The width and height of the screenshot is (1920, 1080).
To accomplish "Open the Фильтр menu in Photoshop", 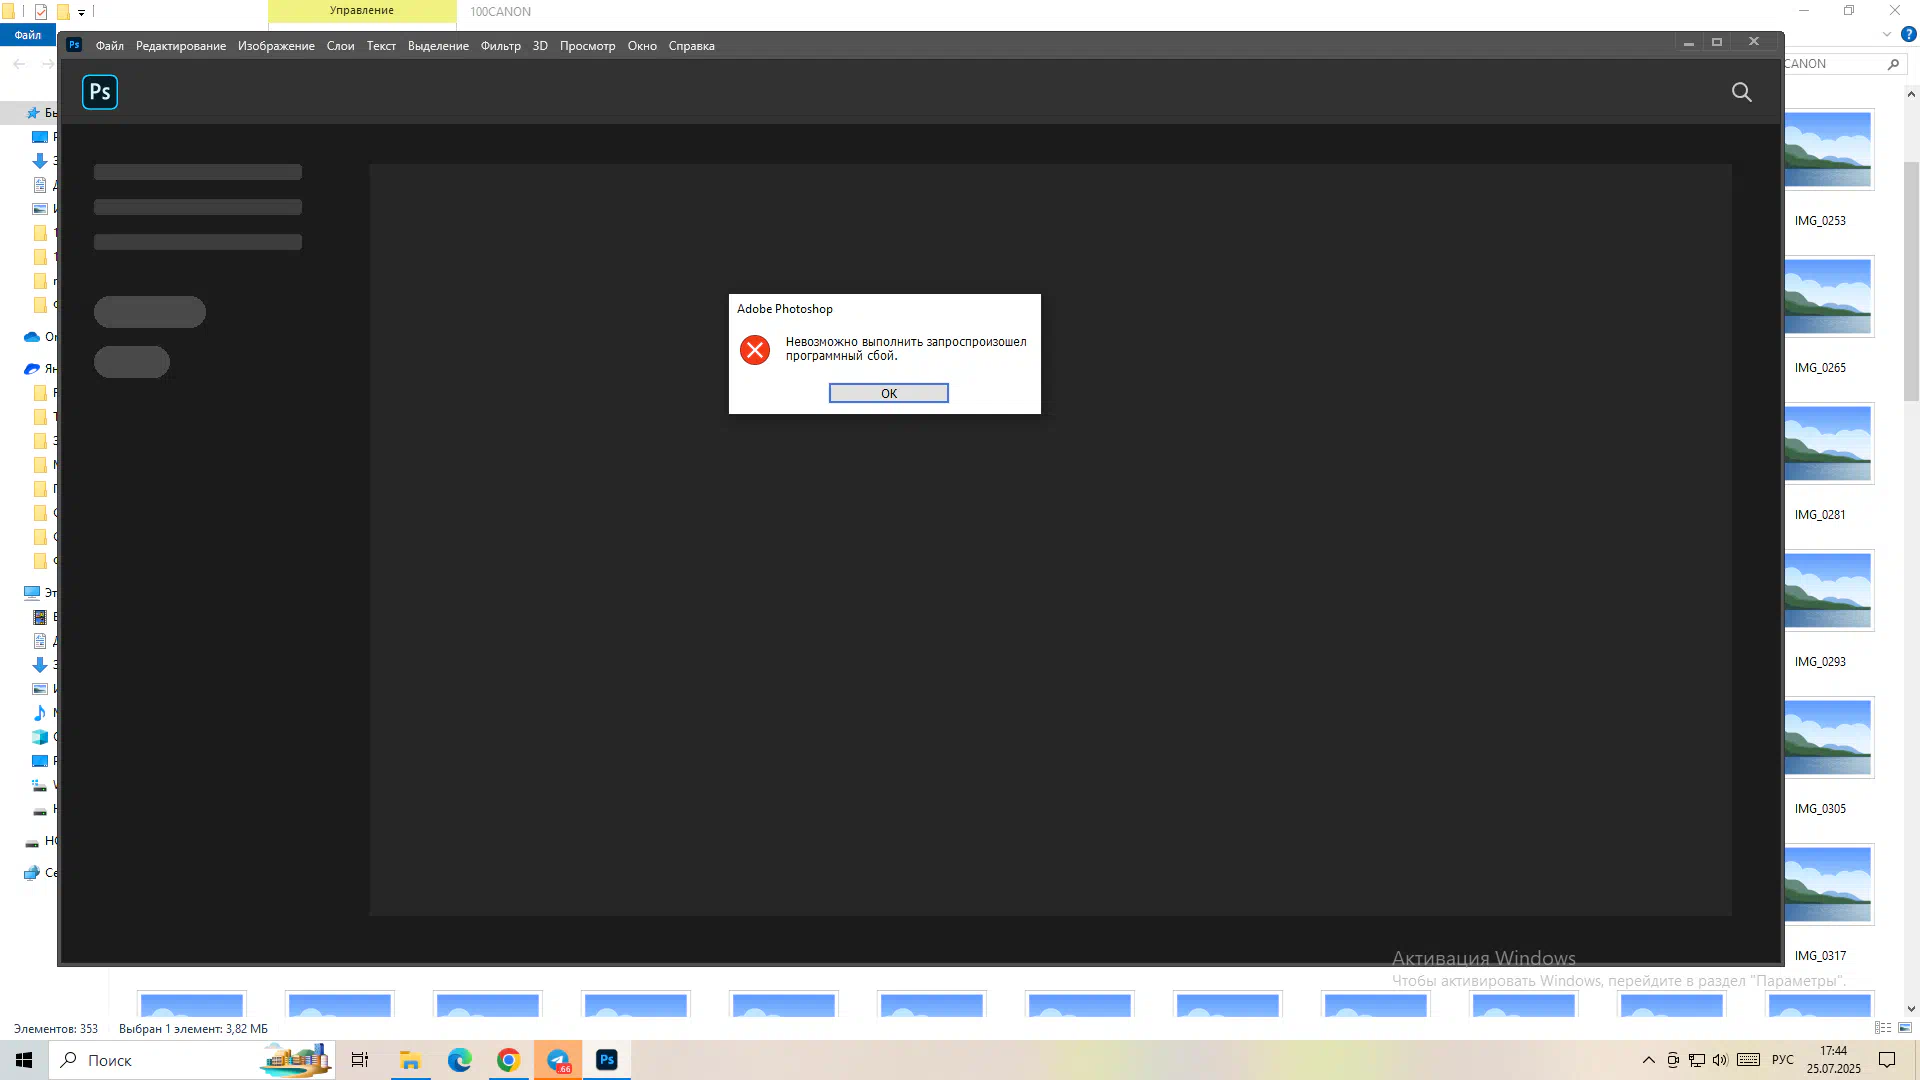I will [500, 46].
